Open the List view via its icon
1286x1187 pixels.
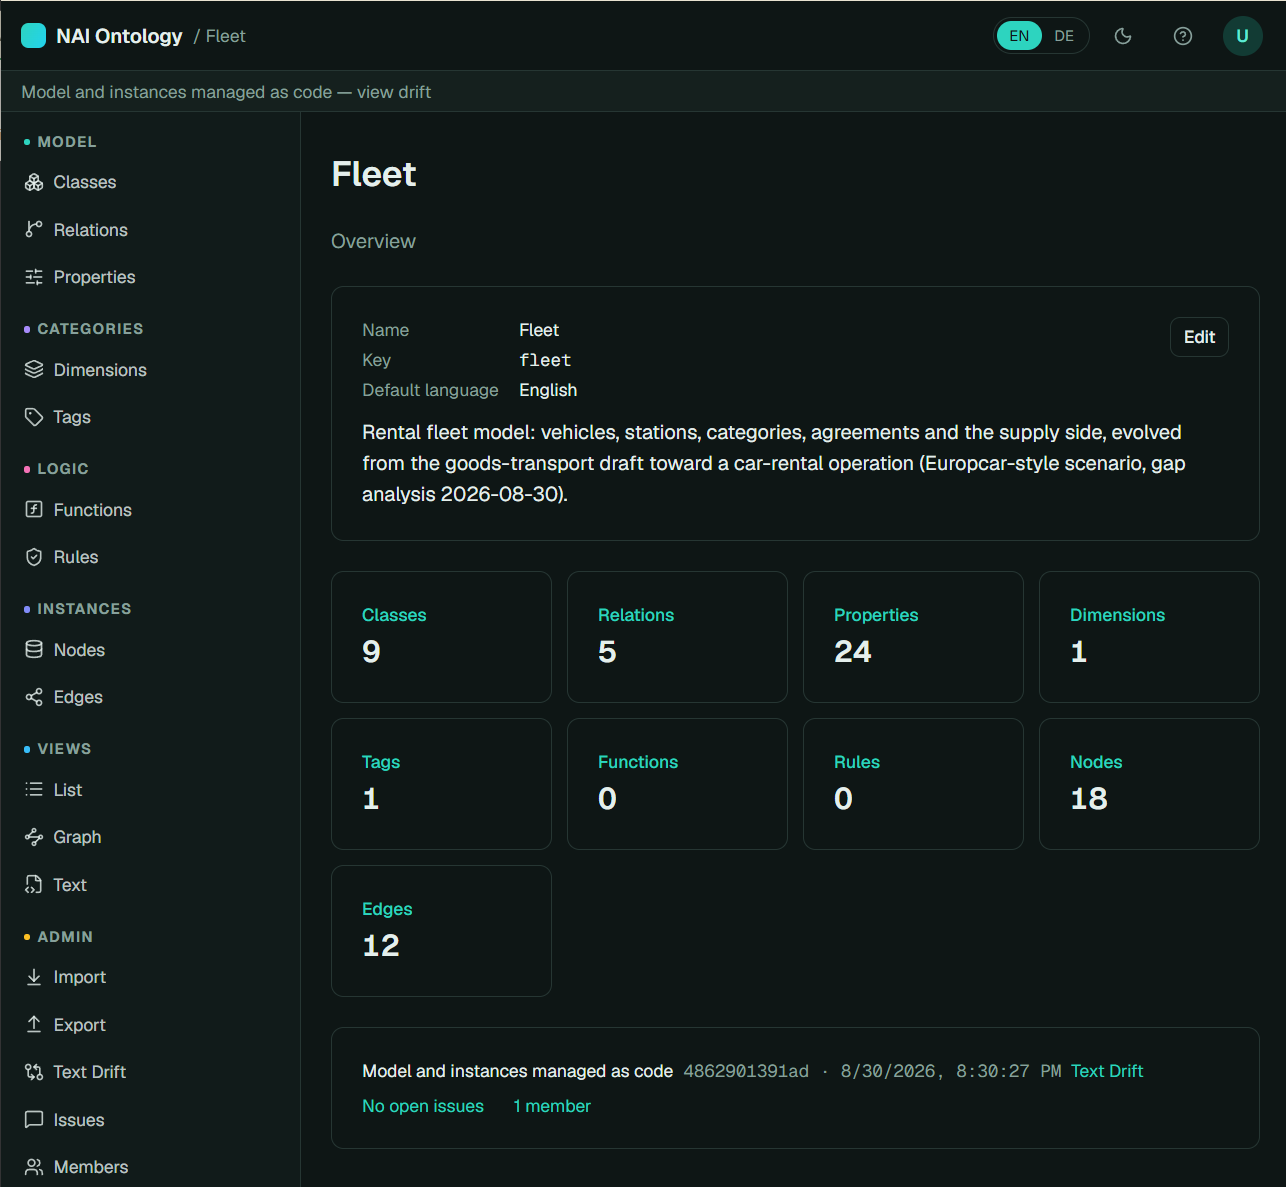click(x=34, y=790)
